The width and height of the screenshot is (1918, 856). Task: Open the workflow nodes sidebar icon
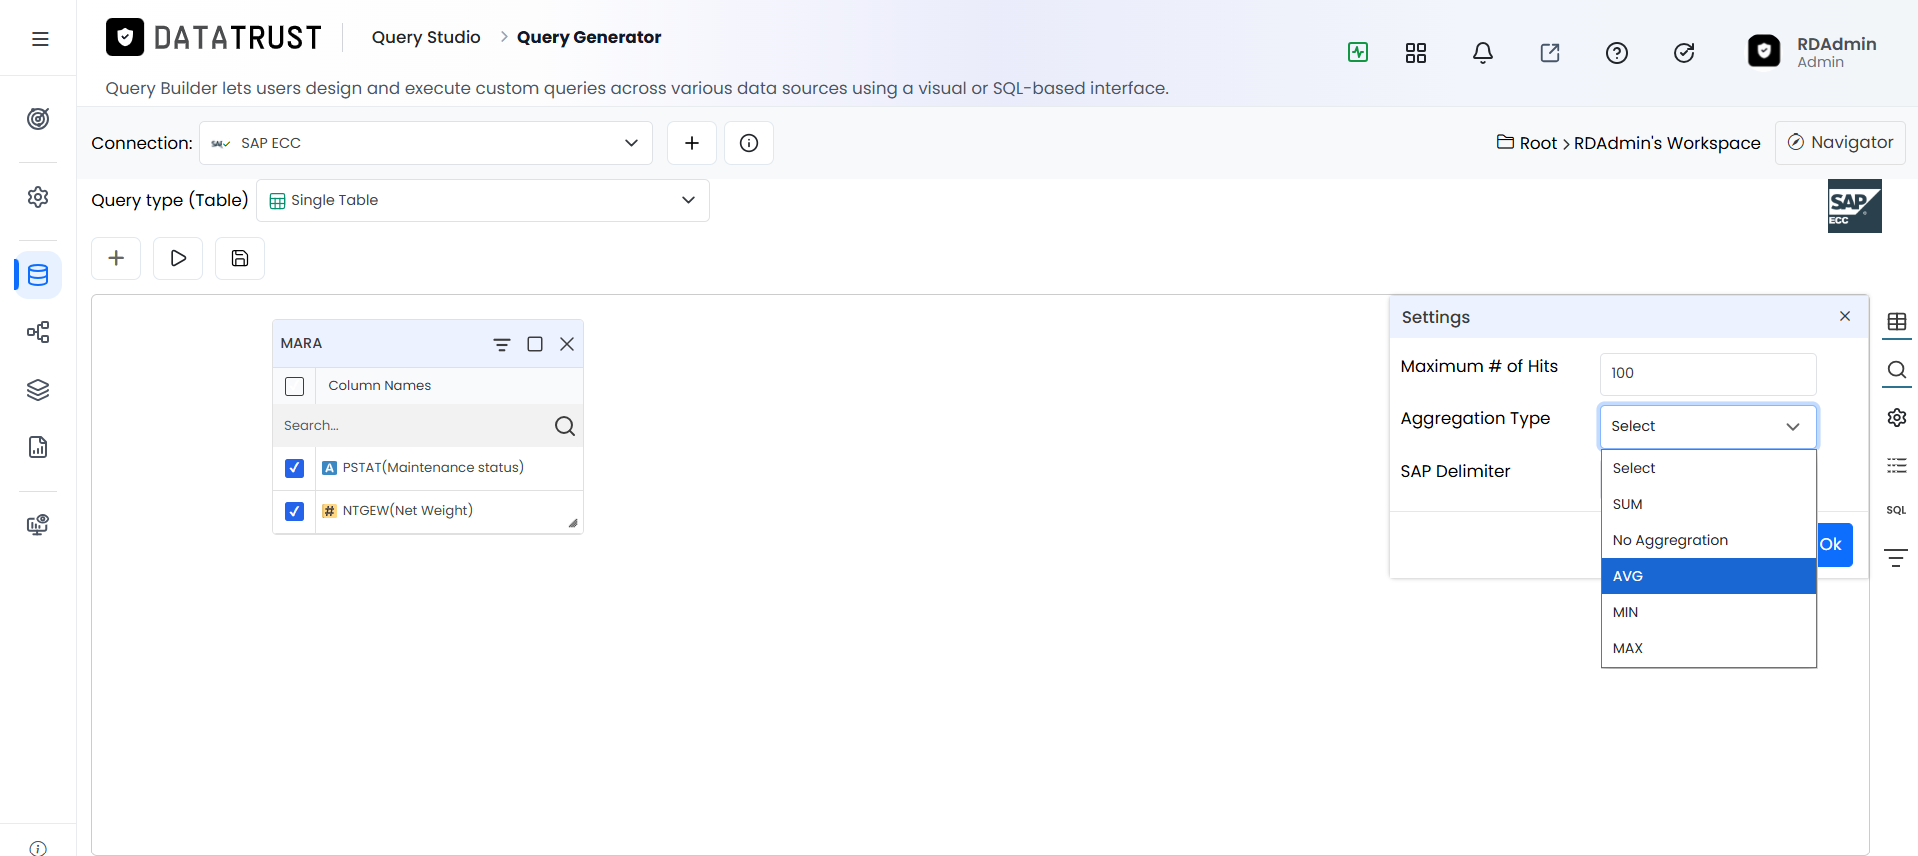click(x=38, y=332)
